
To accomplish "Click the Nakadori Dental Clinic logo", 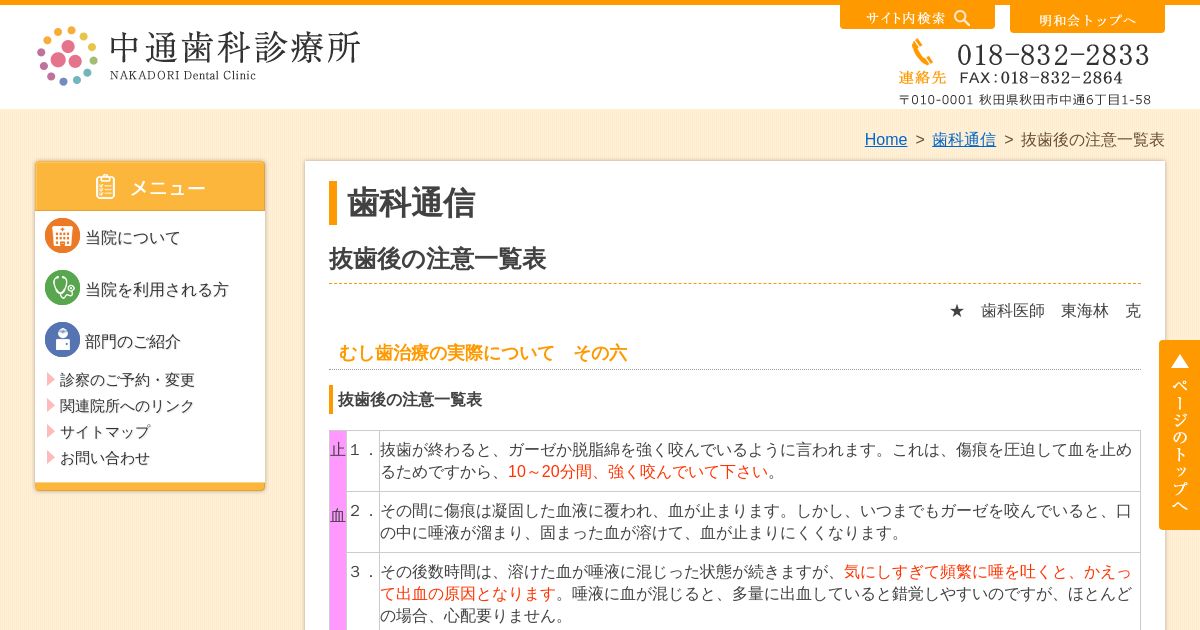I will point(198,56).
